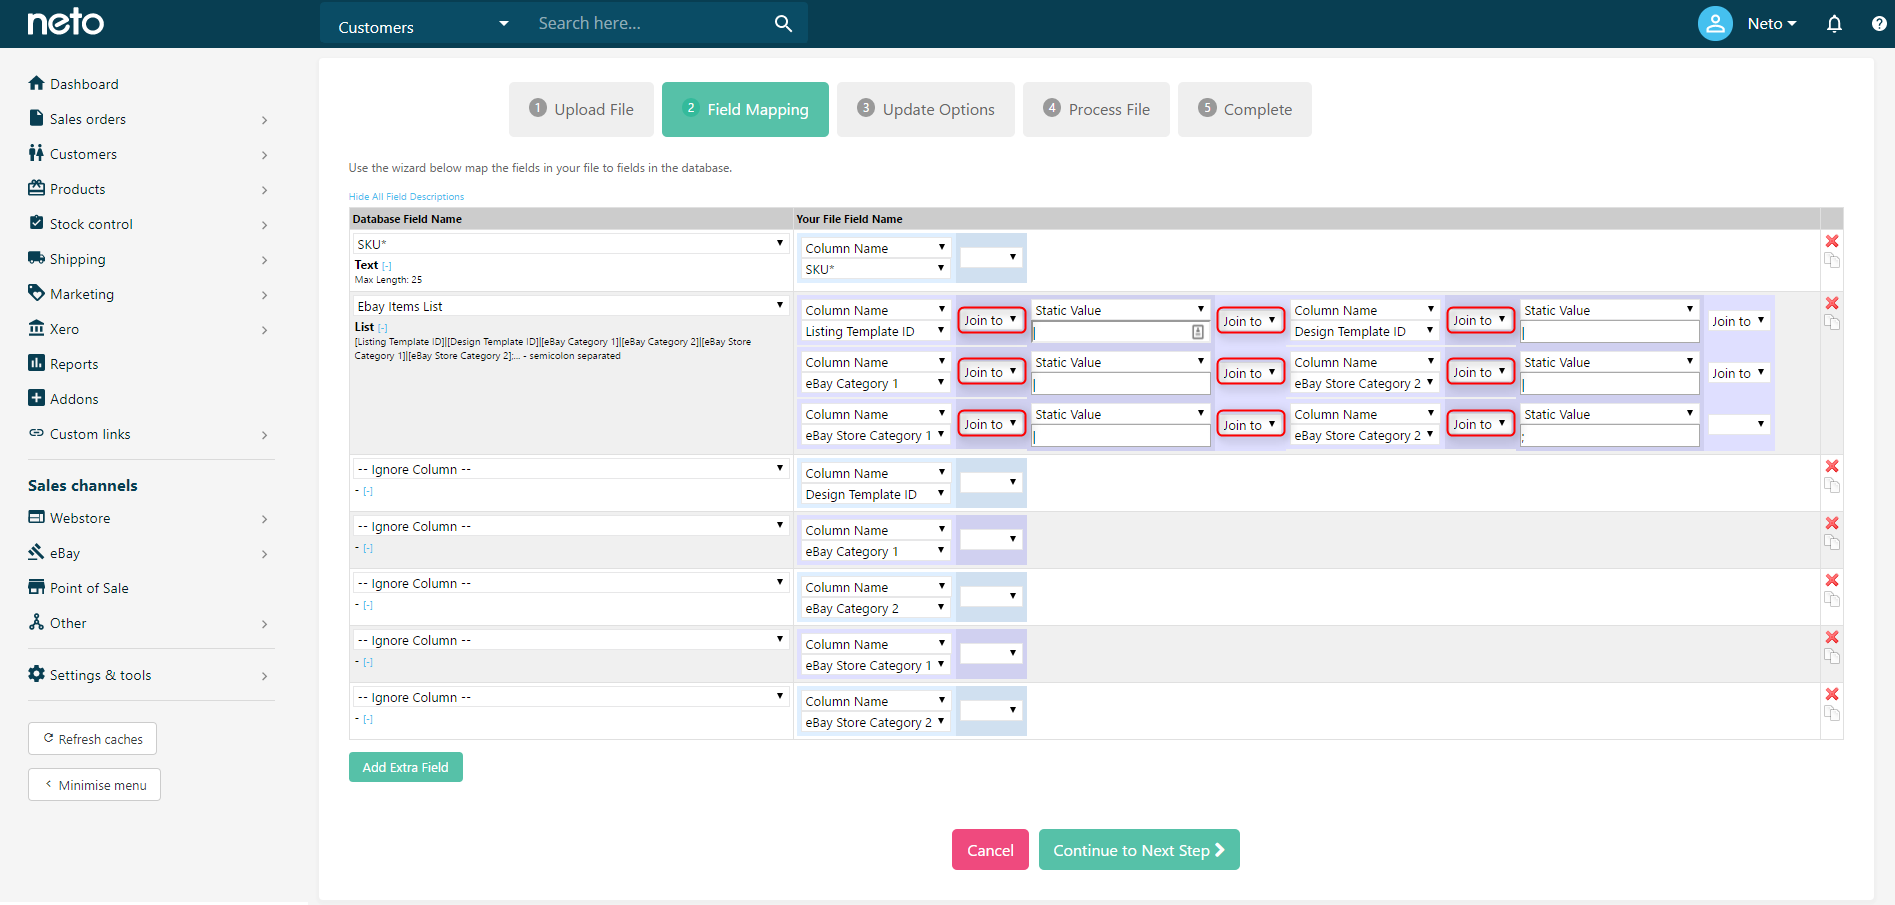Open the Listing Template ID column dropdown
The height and width of the screenshot is (905, 1895).
[x=875, y=331]
